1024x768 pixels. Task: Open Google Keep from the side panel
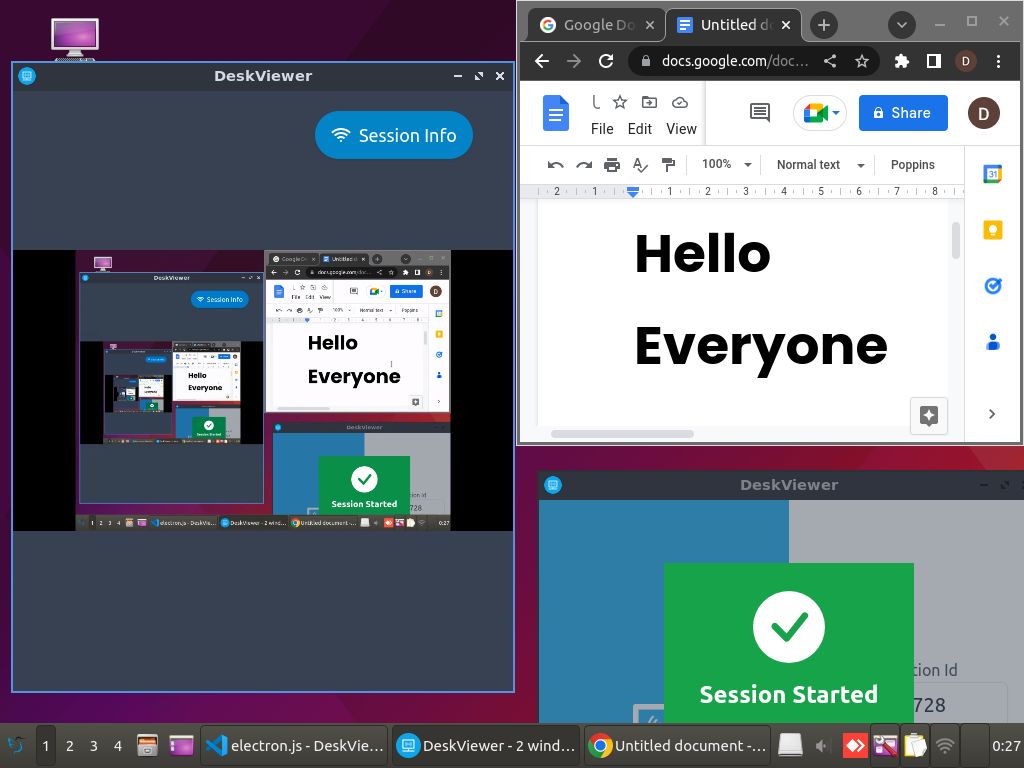992,231
